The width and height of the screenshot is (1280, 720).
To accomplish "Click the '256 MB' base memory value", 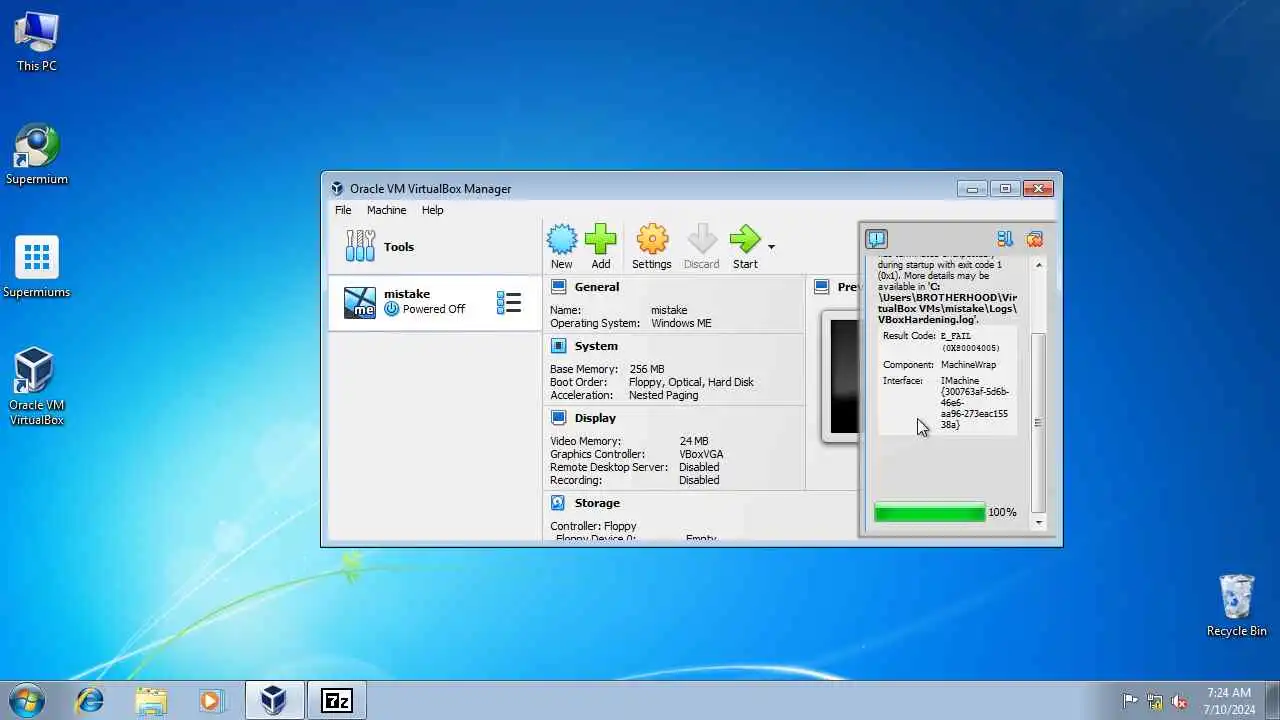I will 647,369.
